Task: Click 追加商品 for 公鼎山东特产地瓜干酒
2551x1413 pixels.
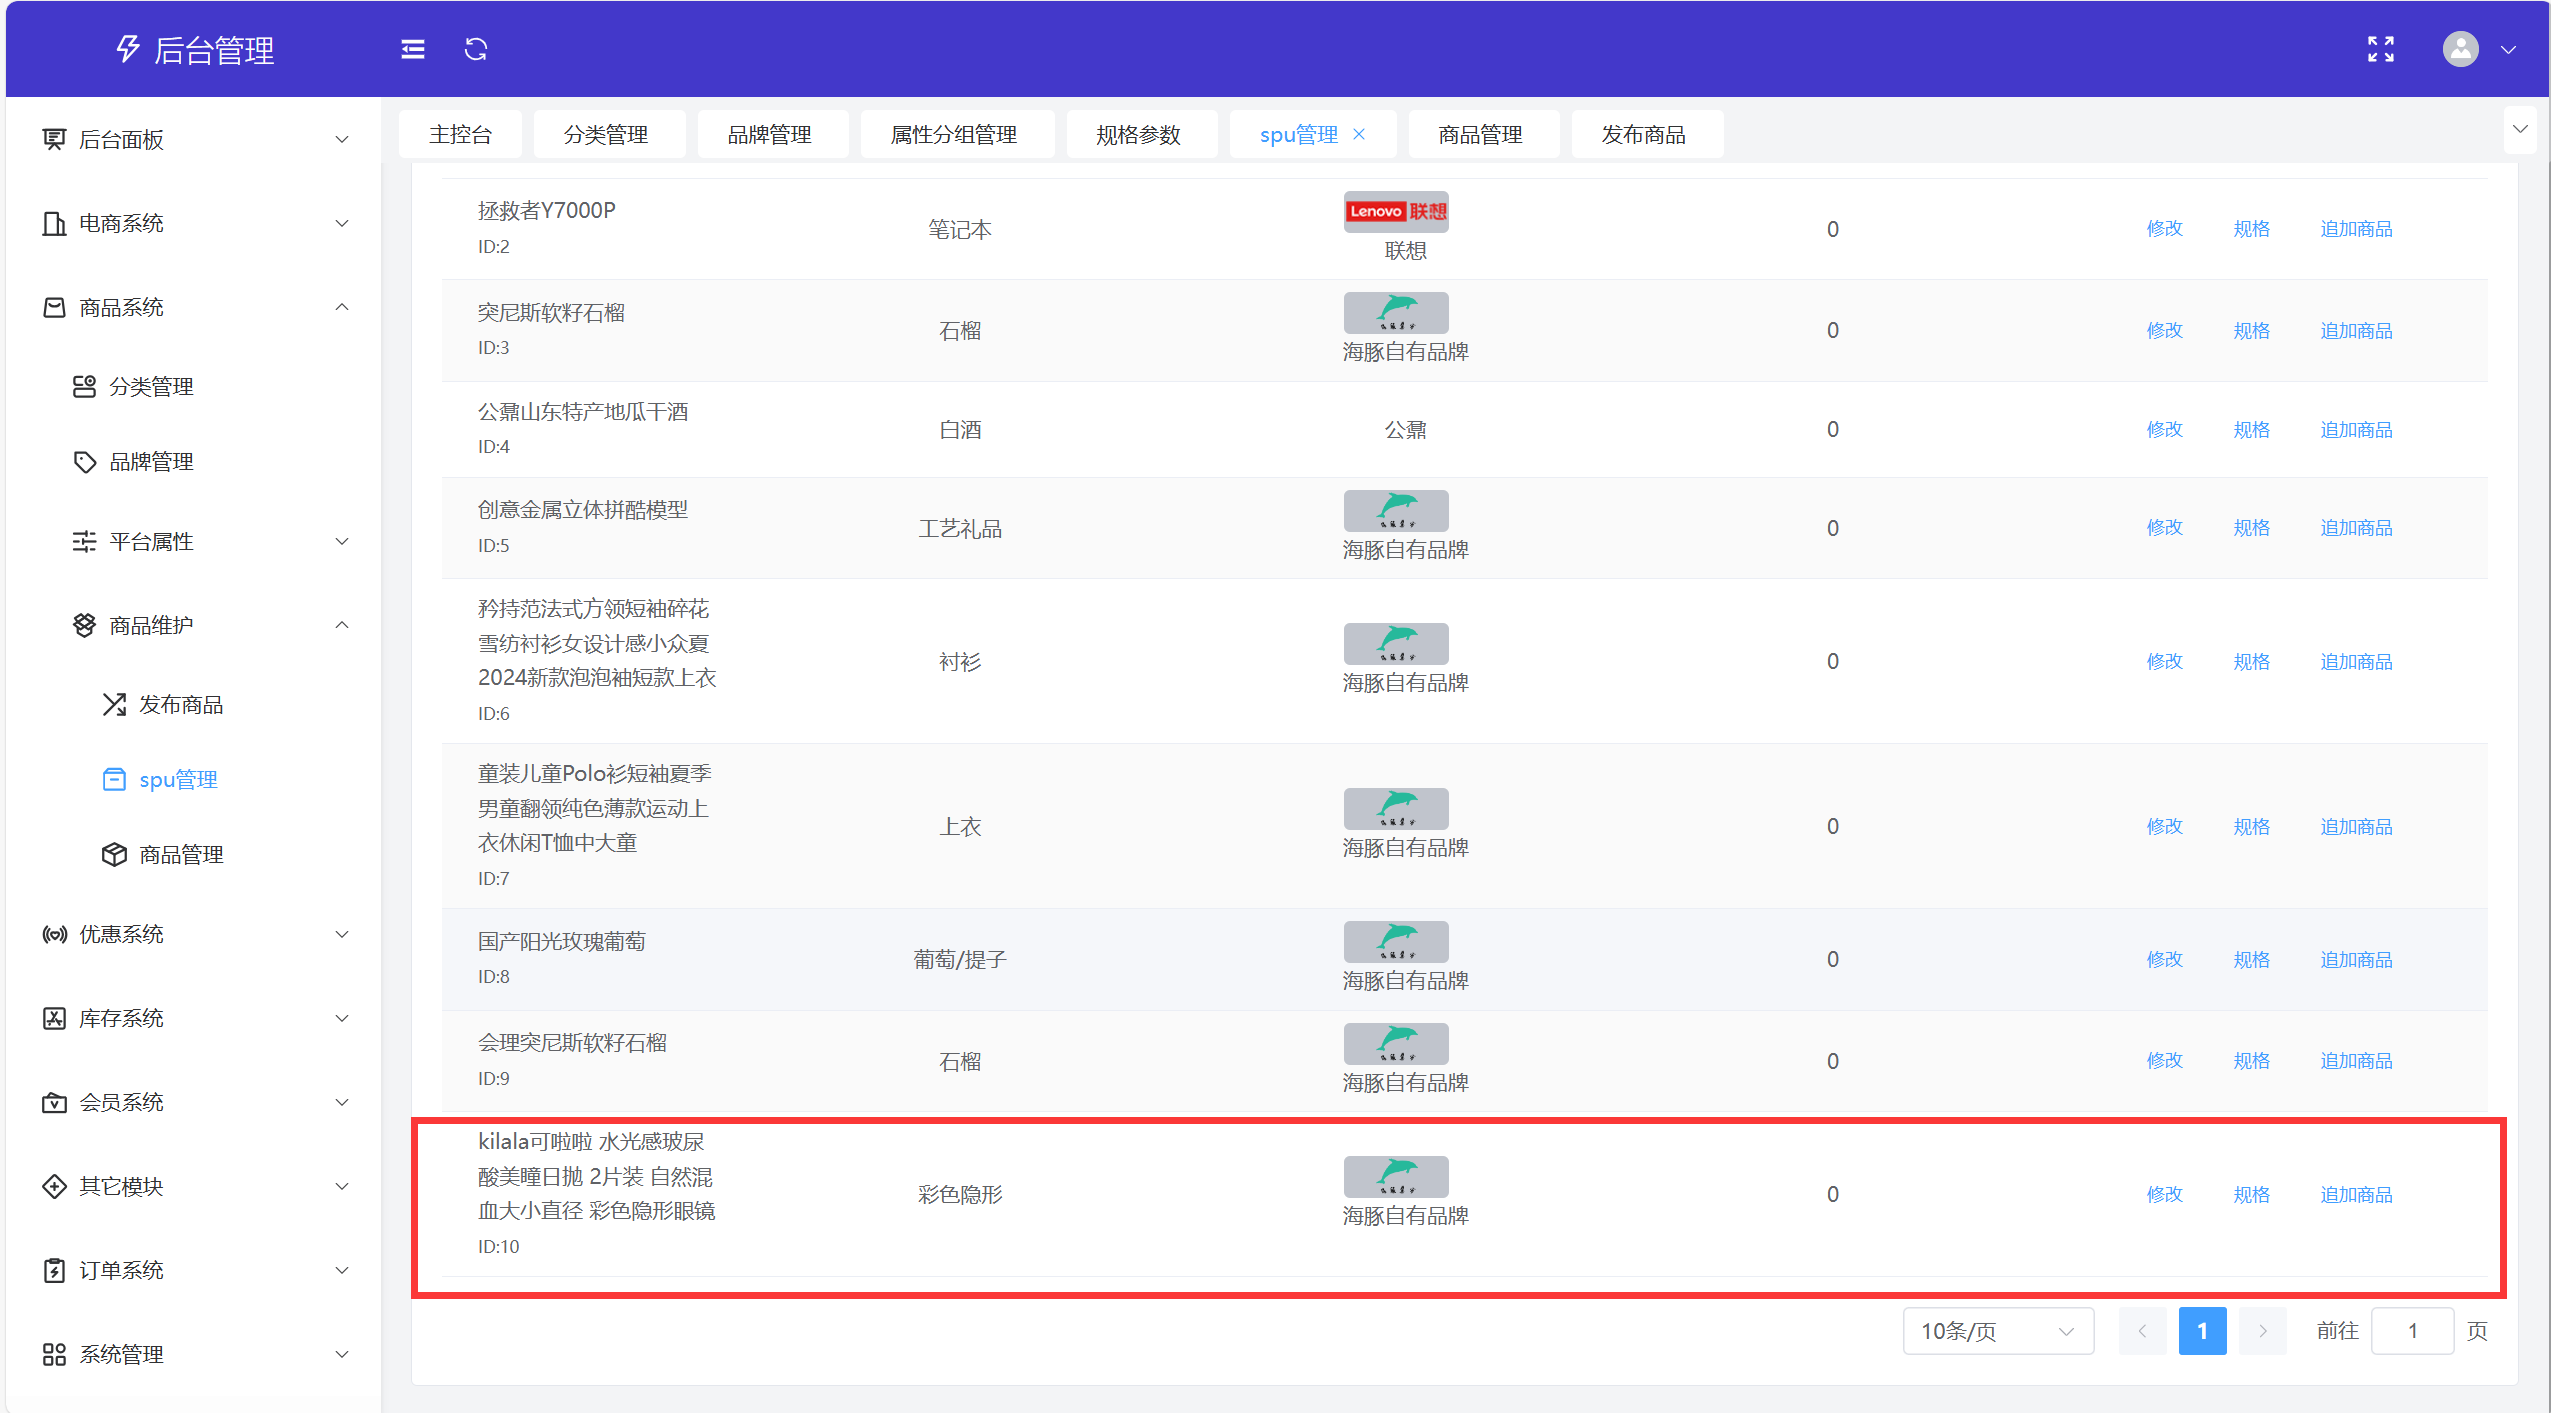Action: pos(2356,429)
